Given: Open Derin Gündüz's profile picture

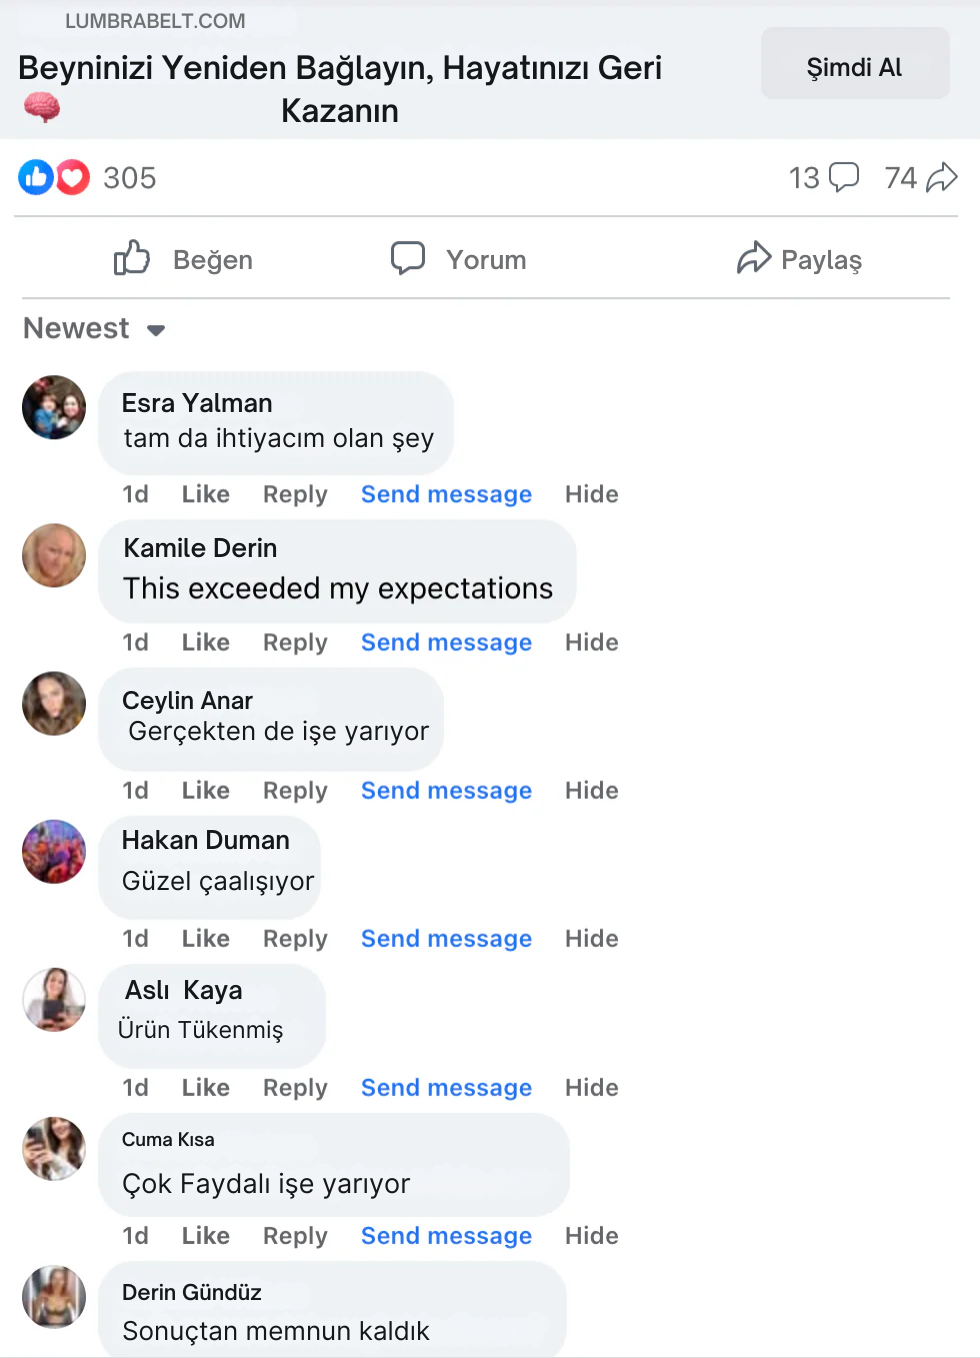Looking at the screenshot, I should (x=54, y=1297).
